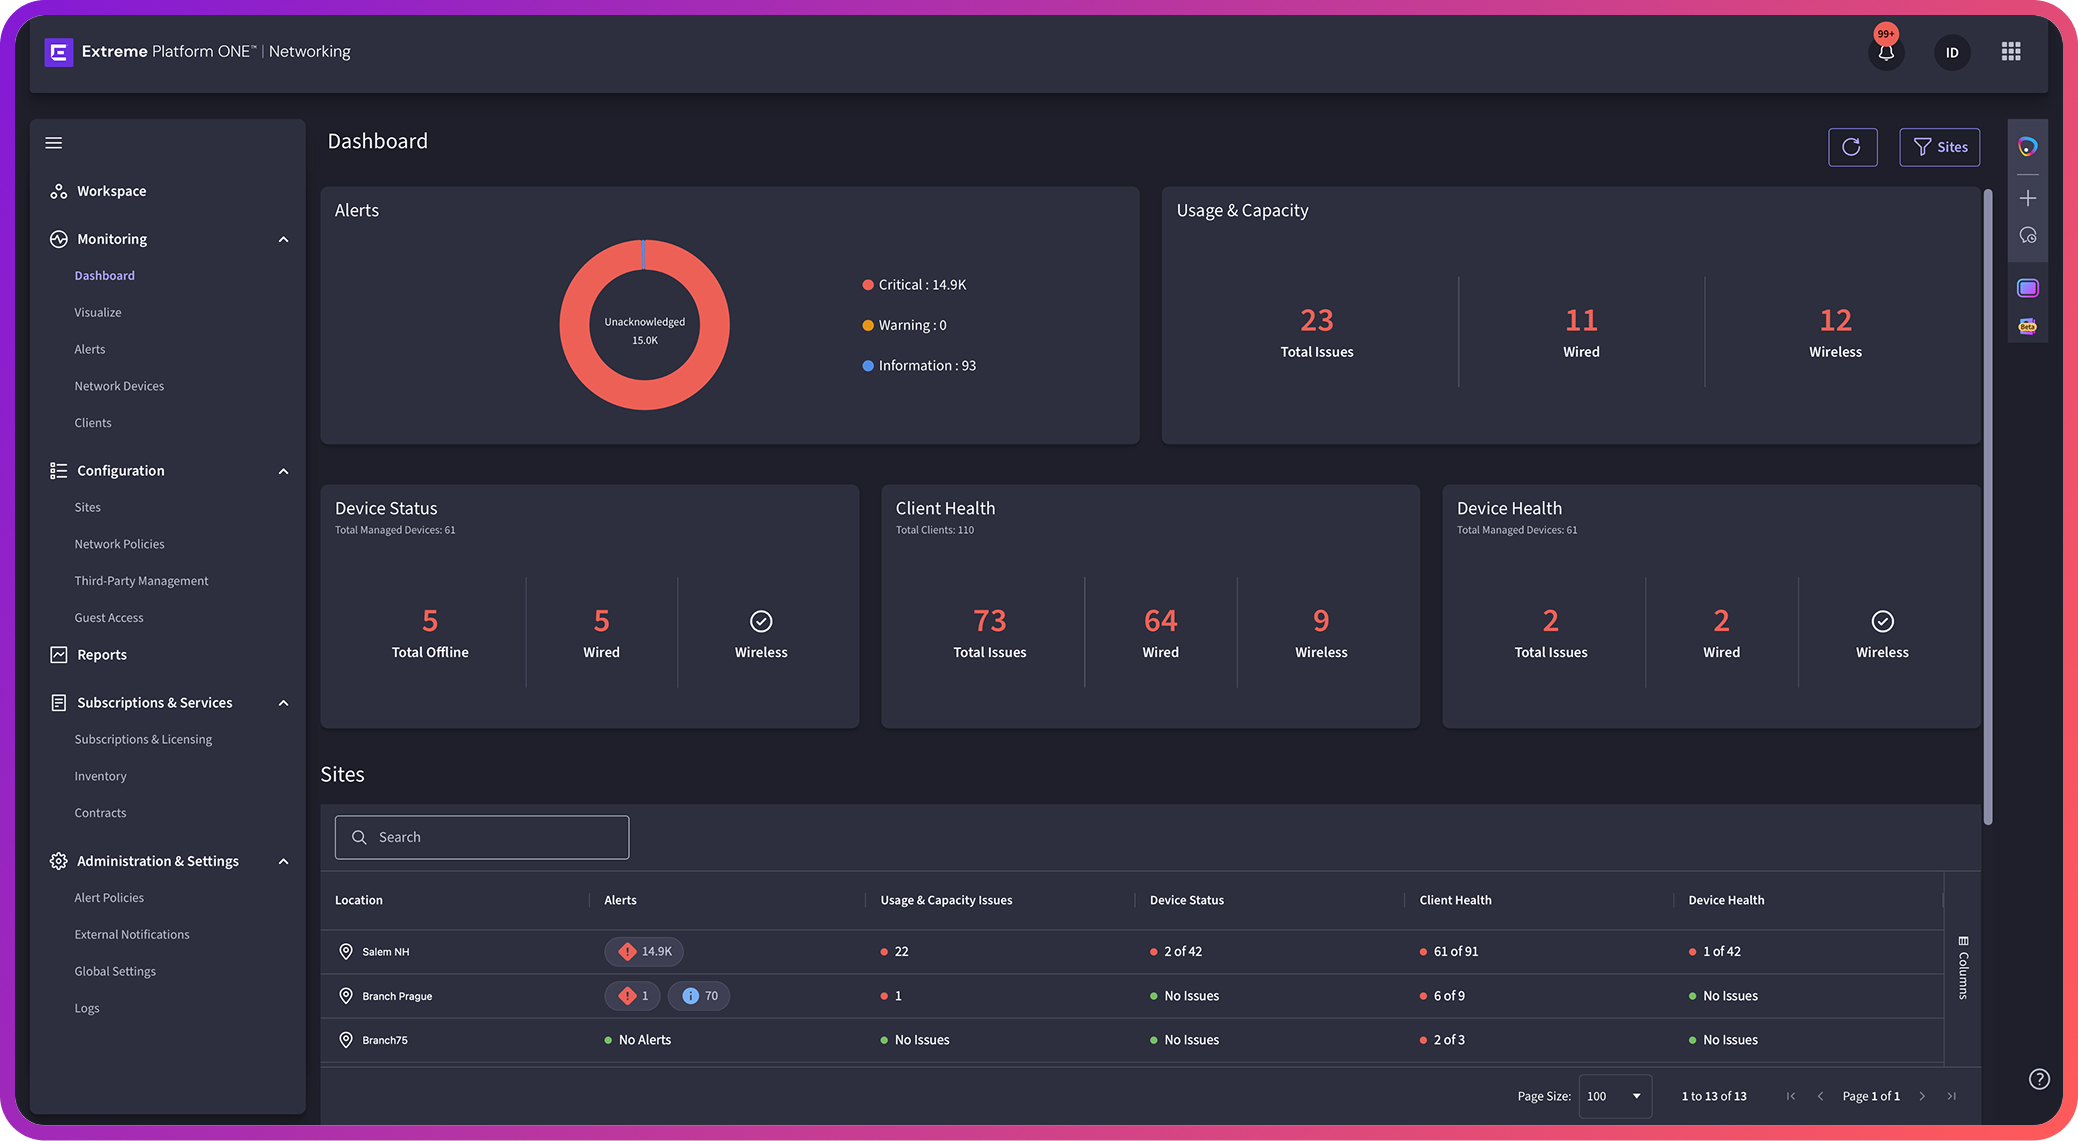The image size is (2078, 1141).
Task: Open the ID user profile avatar
Action: (1952, 52)
